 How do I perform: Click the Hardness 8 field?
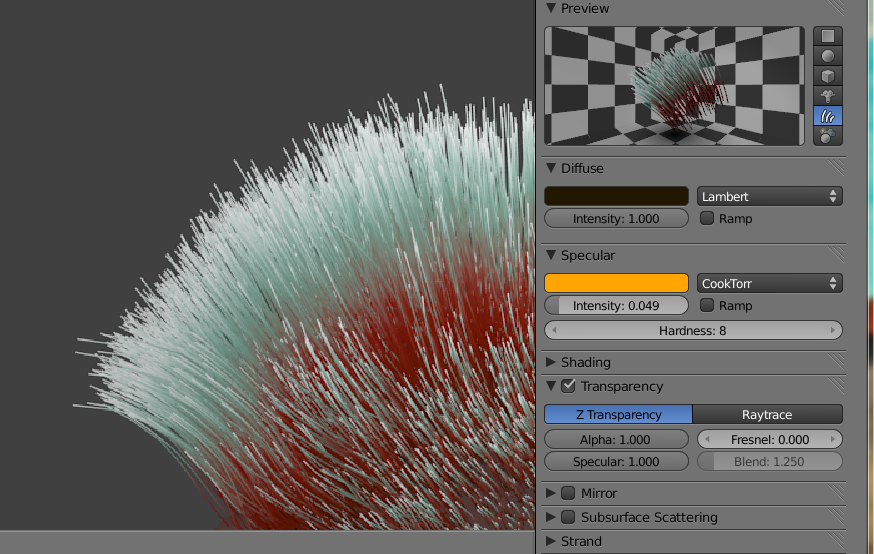693,331
